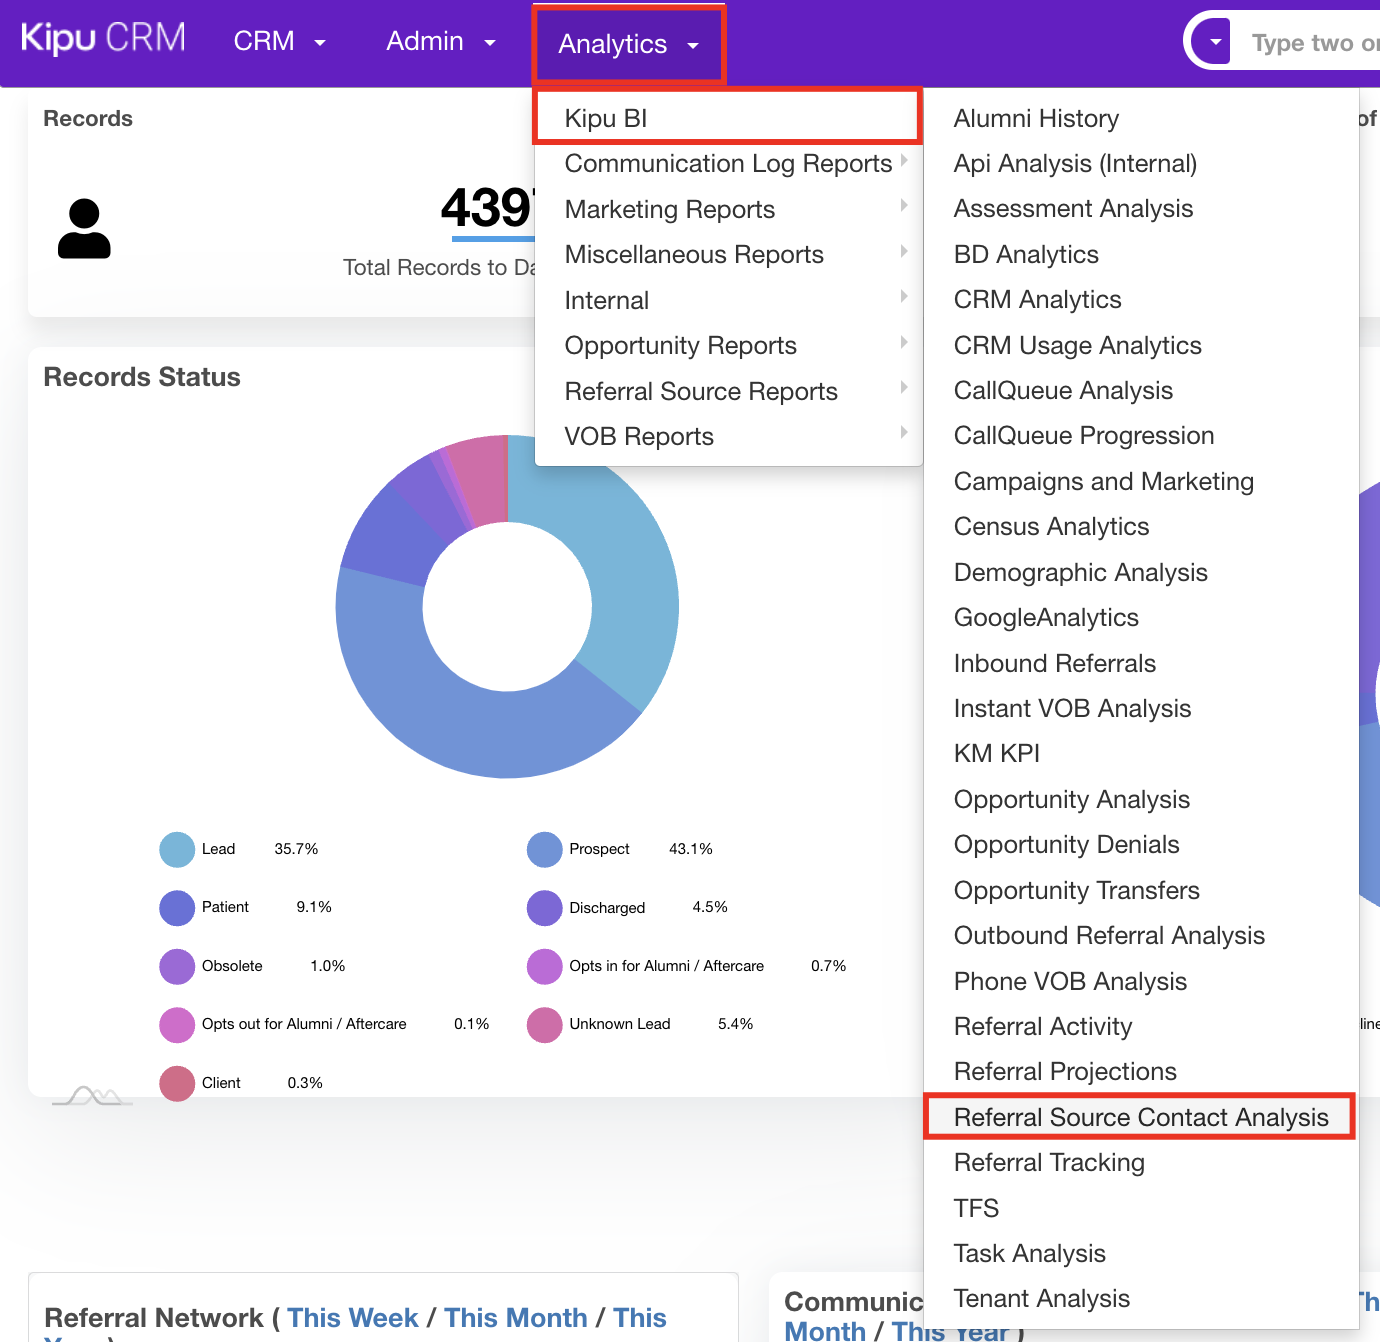Expand Communication Log Reports submenu
Viewport: 1380px width, 1342px height.
[728, 163]
